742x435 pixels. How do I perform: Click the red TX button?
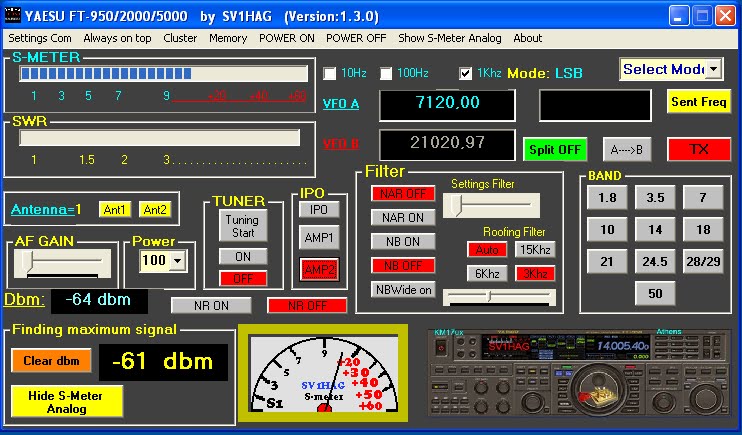[x=699, y=150]
